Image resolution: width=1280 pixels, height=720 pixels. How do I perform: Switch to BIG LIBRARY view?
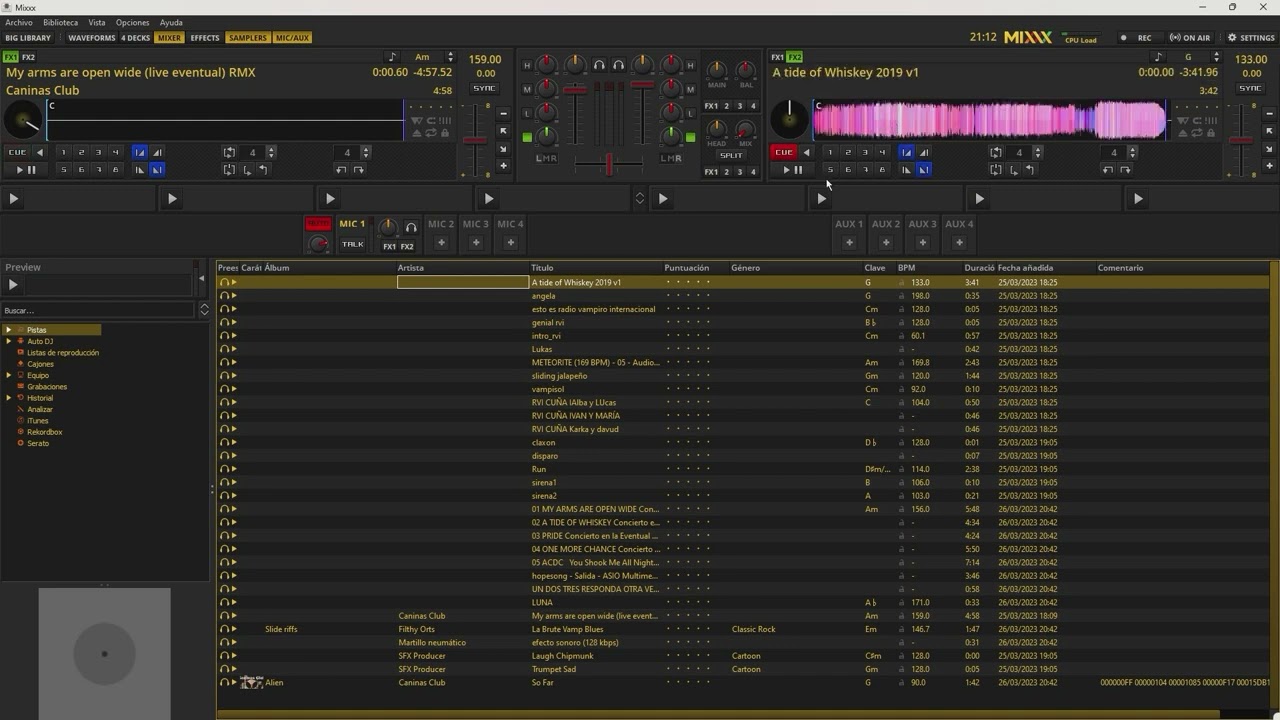(x=28, y=38)
